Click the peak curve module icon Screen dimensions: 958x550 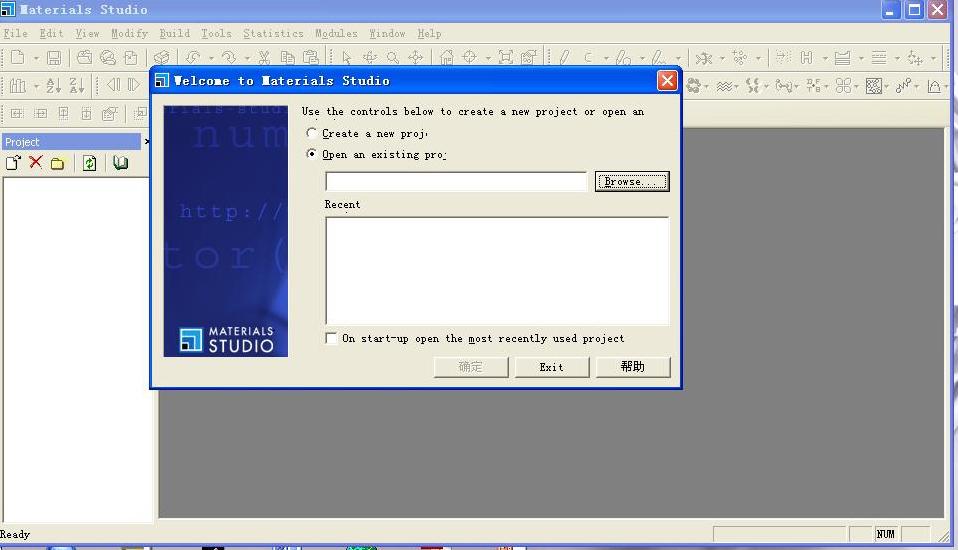(934, 86)
